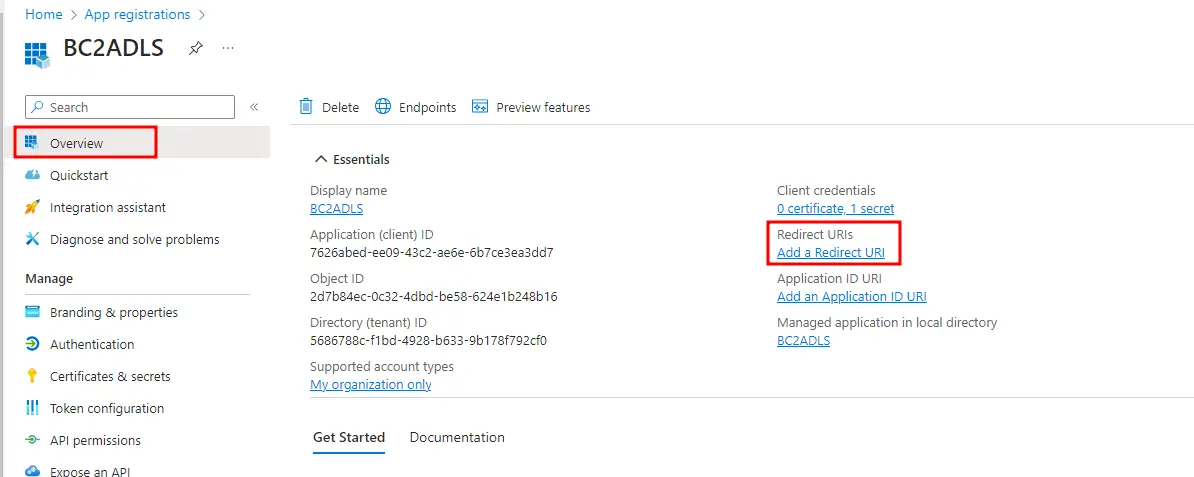
Task: Pin the BC2ADLS app registration
Action: coord(196,48)
